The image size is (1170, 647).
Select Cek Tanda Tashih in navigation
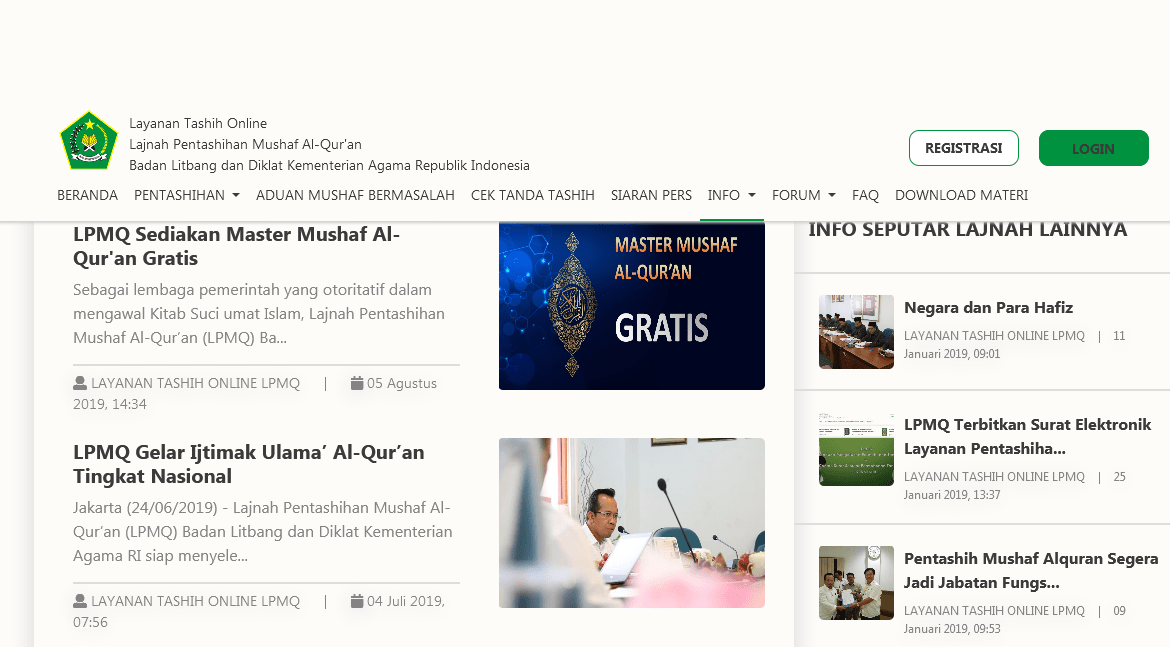coord(532,195)
